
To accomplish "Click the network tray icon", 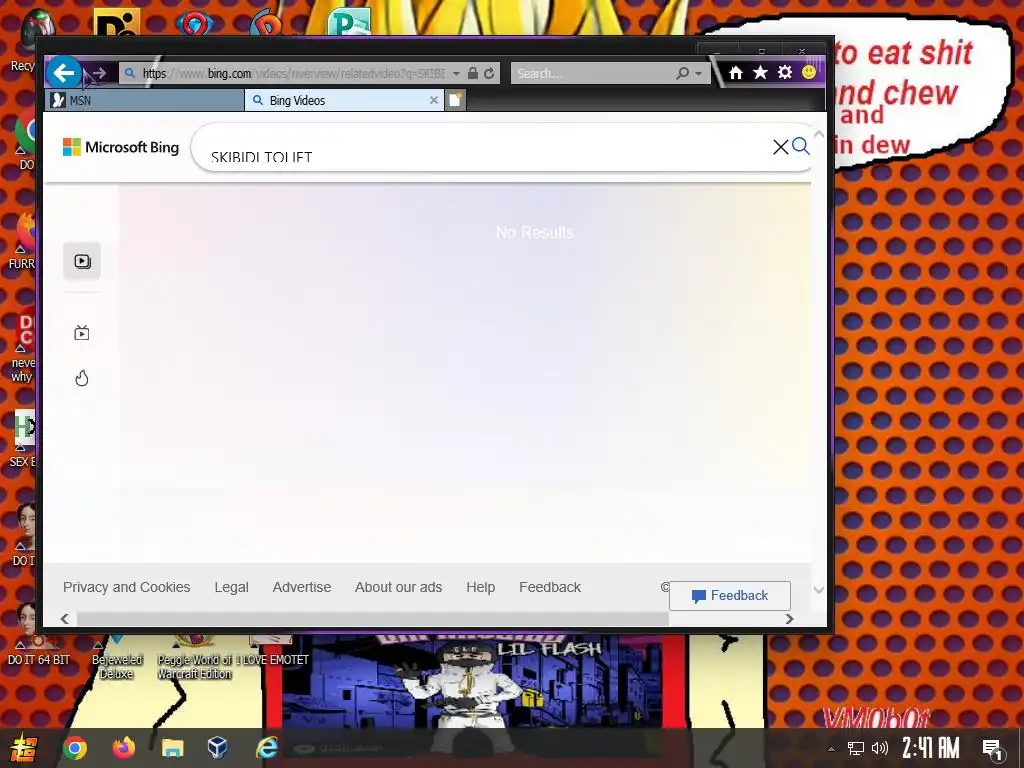I will pyautogui.click(x=856, y=748).
